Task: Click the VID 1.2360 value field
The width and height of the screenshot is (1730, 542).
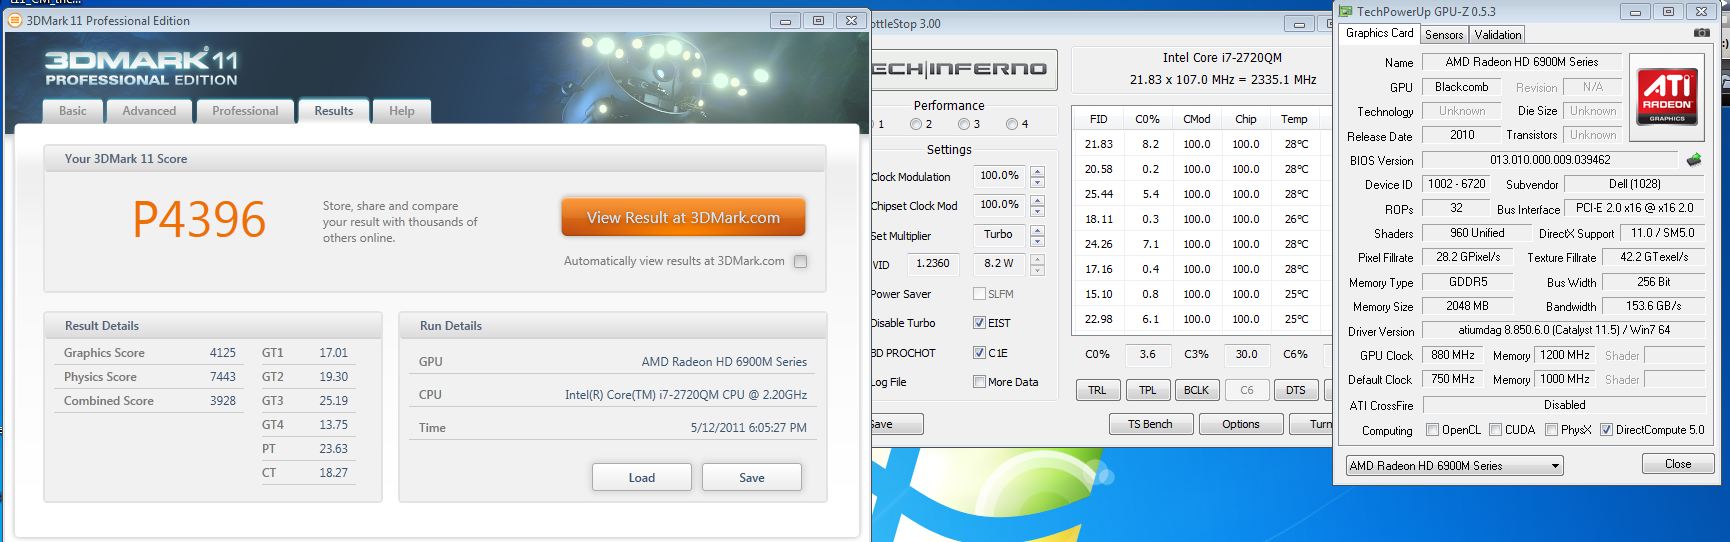Action: click(x=933, y=264)
